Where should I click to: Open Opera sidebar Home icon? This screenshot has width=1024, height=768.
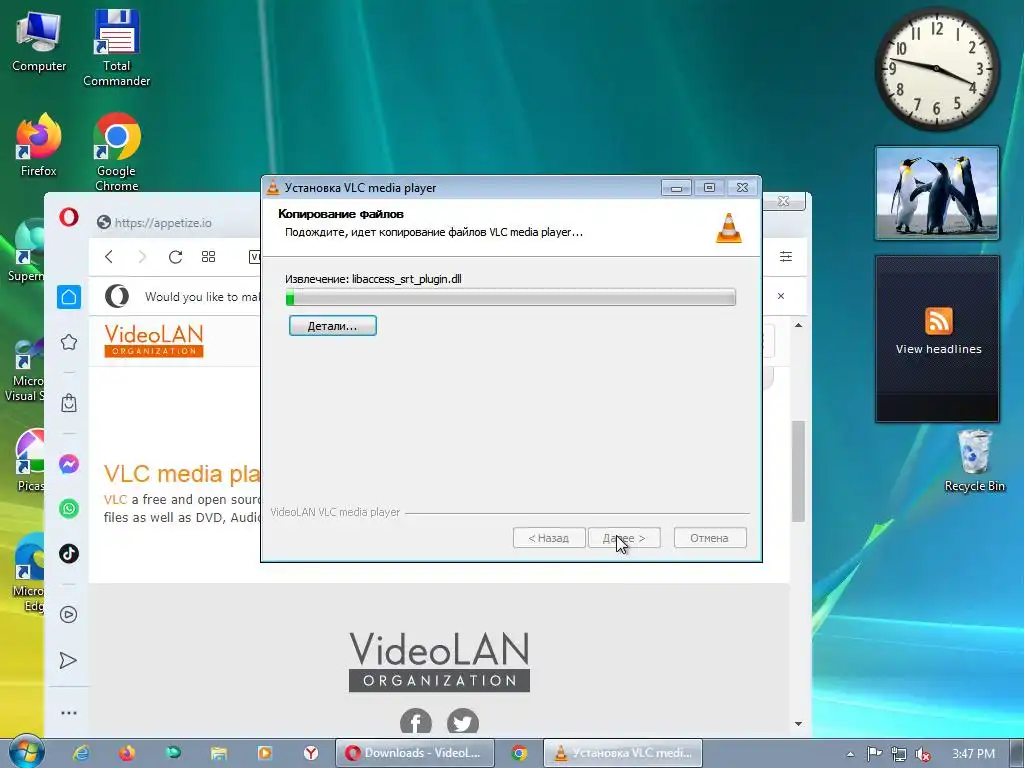pyautogui.click(x=69, y=297)
